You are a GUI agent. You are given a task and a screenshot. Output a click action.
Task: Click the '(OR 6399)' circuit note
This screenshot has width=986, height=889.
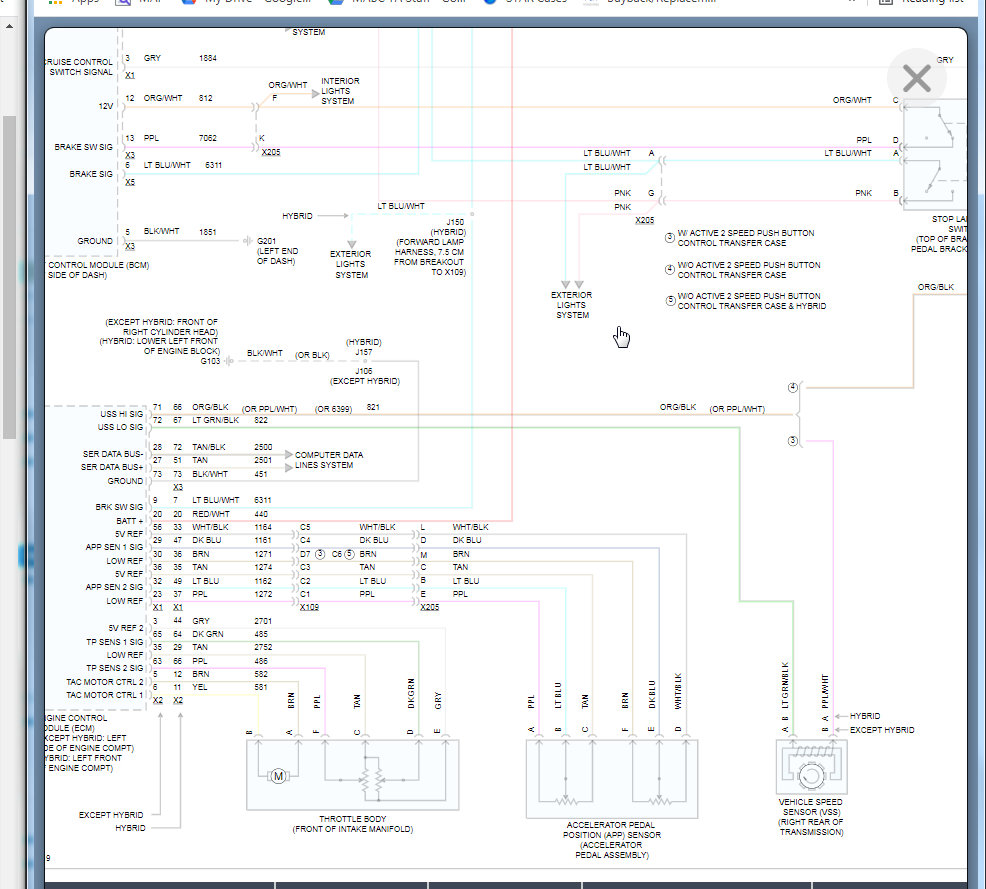(333, 409)
